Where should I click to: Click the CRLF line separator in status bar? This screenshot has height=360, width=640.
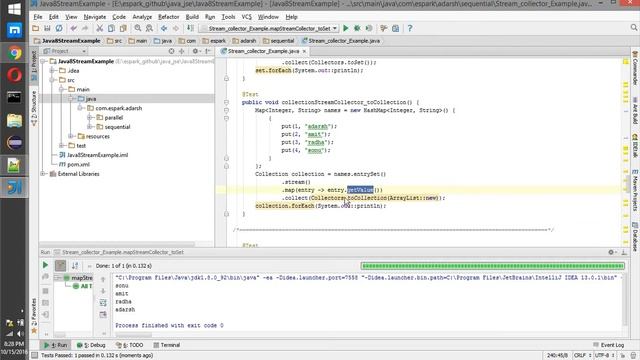point(582,356)
